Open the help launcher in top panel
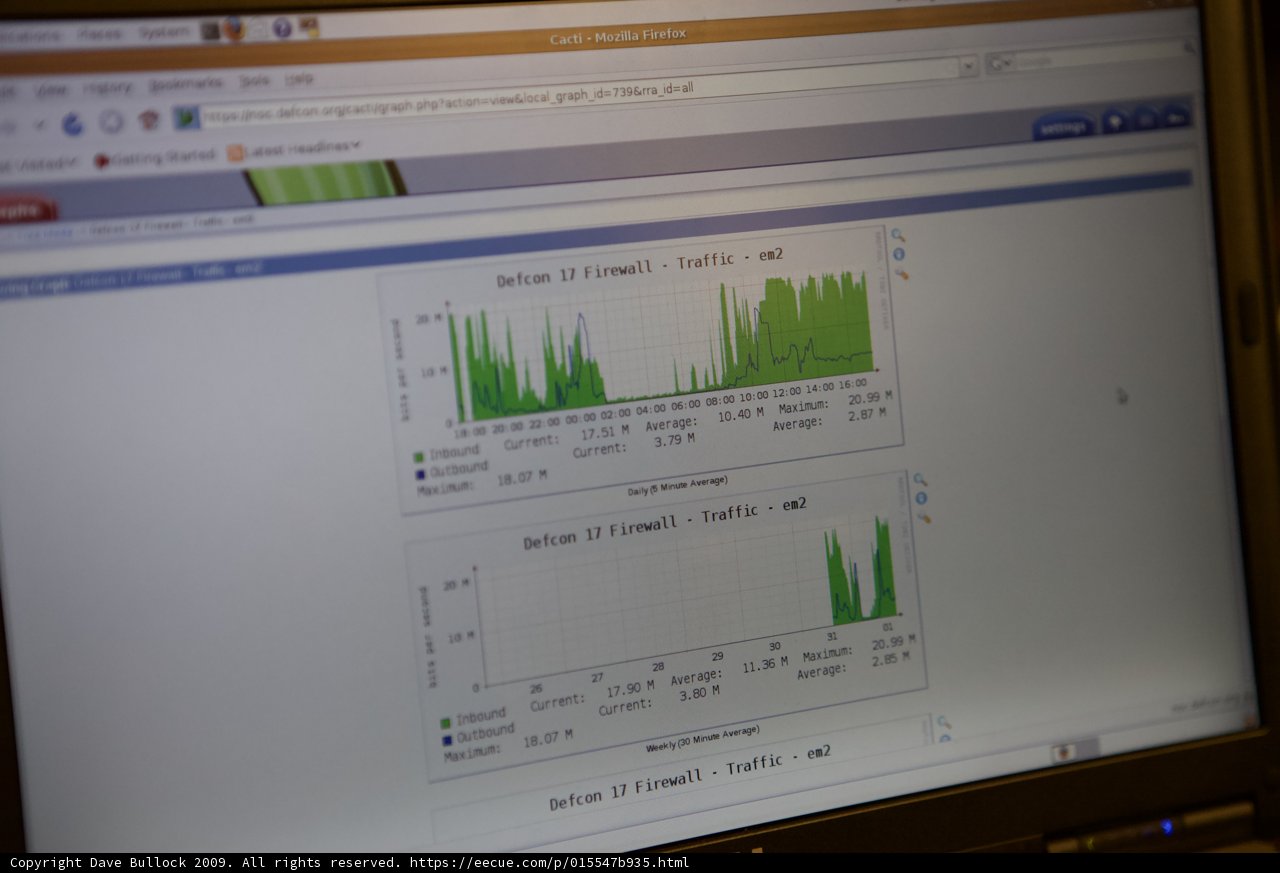Image resolution: width=1280 pixels, height=873 pixels. pyautogui.click(x=282, y=28)
